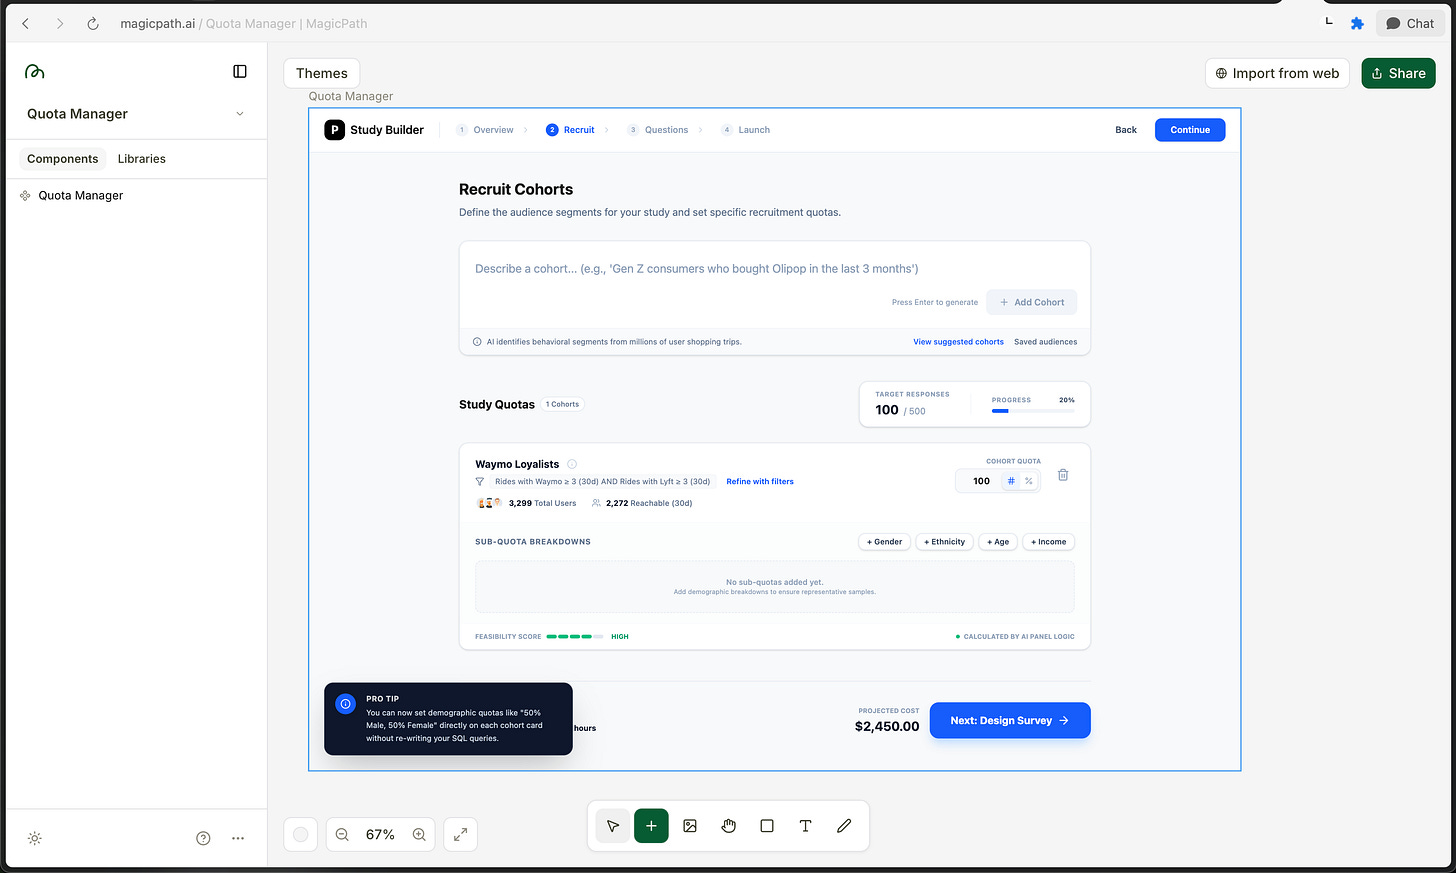This screenshot has width=1456, height=873.
Task: Click the green add plus tool
Action: [x=651, y=826]
